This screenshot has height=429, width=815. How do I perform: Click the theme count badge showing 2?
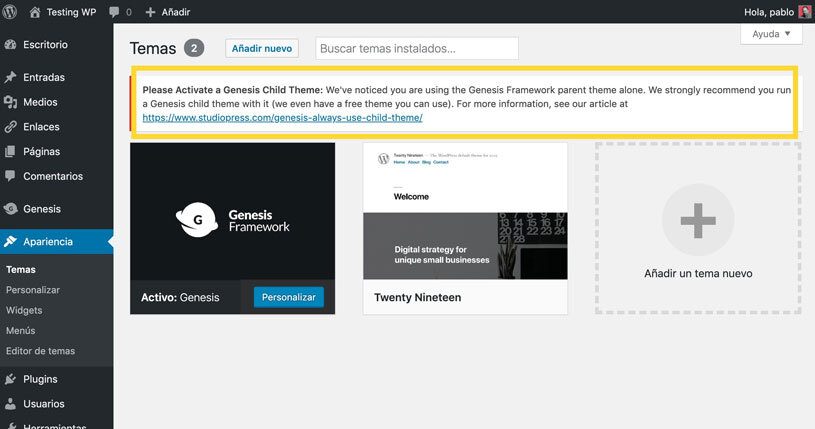click(194, 48)
